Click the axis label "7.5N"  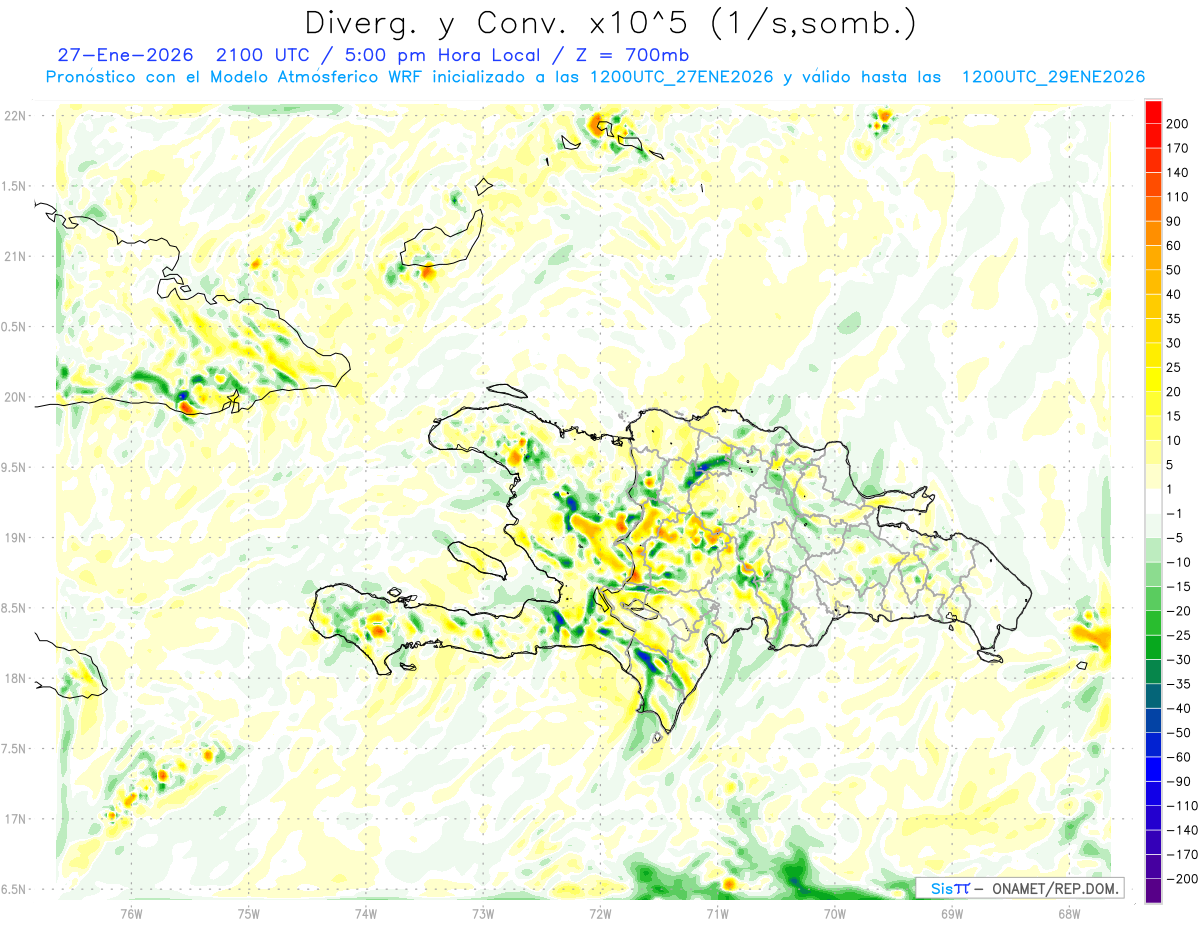[15, 748]
